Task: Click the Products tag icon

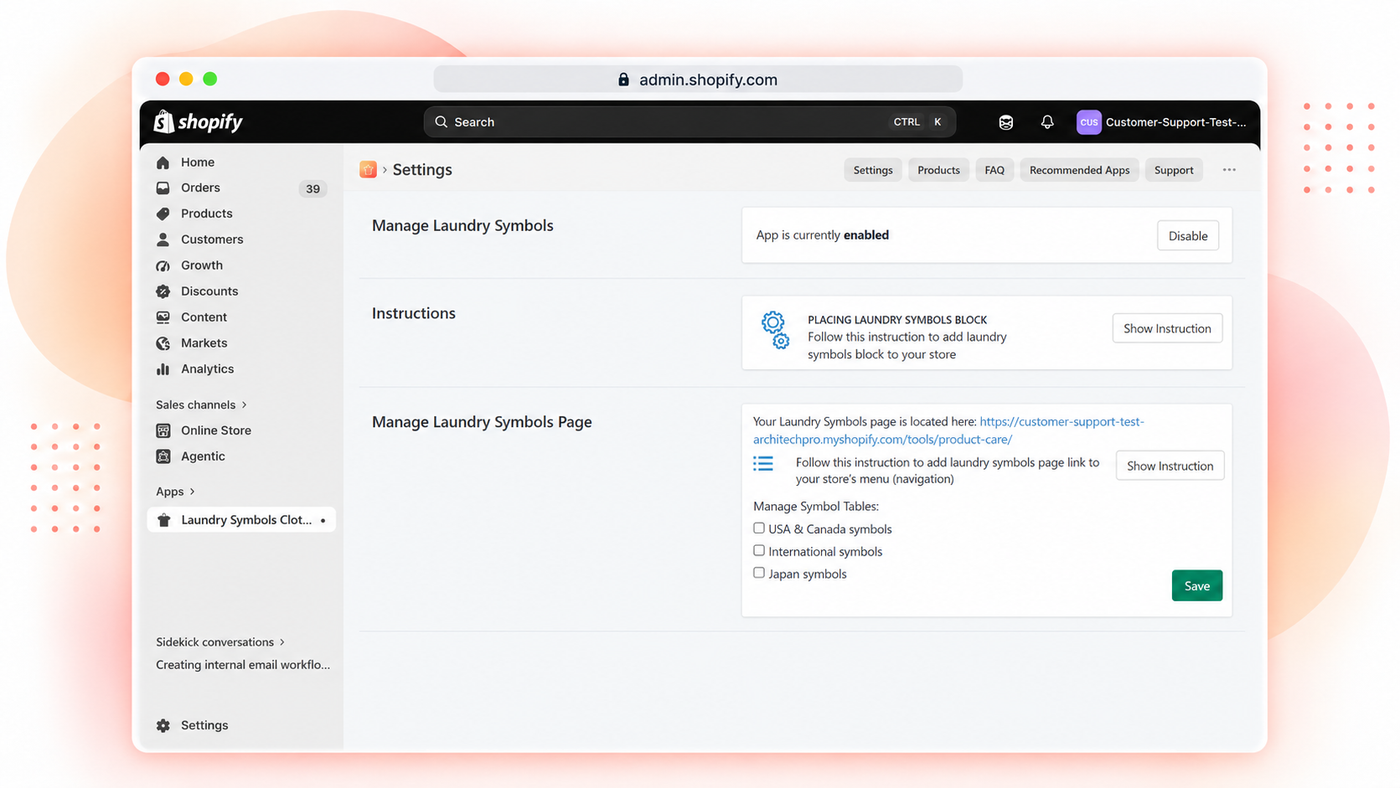Action: 163,214
